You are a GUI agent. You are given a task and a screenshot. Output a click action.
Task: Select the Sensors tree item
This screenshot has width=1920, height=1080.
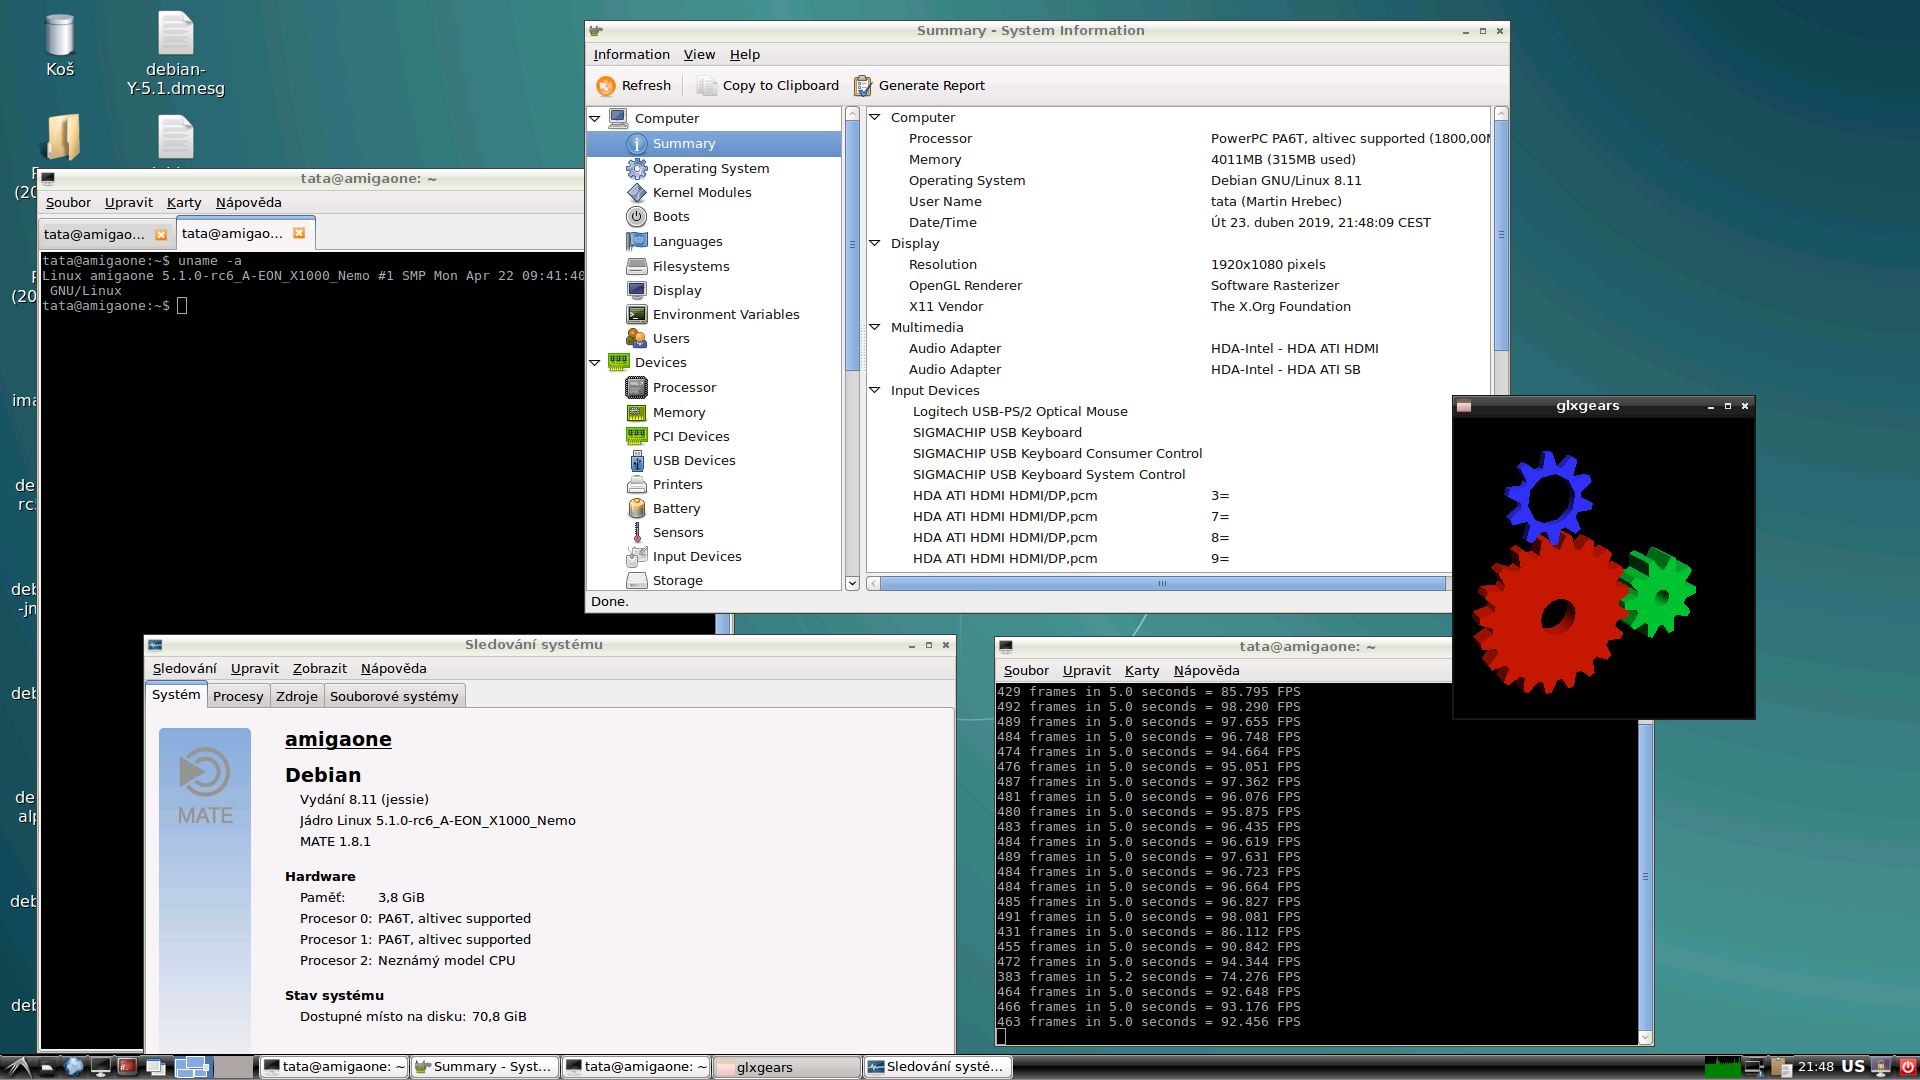coord(677,533)
